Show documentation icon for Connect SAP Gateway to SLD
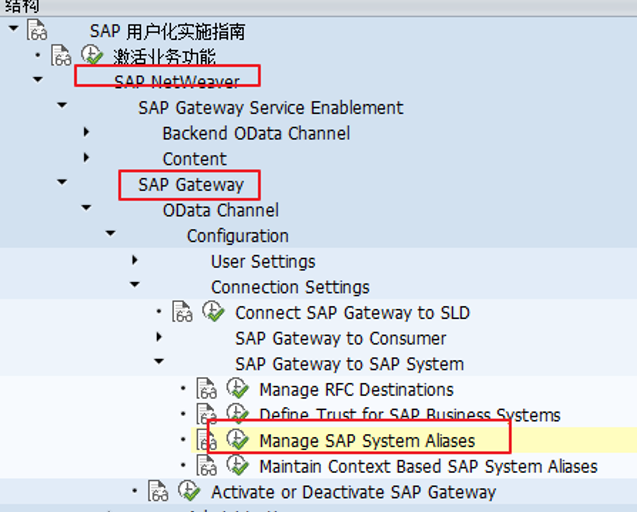Viewport: 637px width, 512px height. tap(182, 312)
